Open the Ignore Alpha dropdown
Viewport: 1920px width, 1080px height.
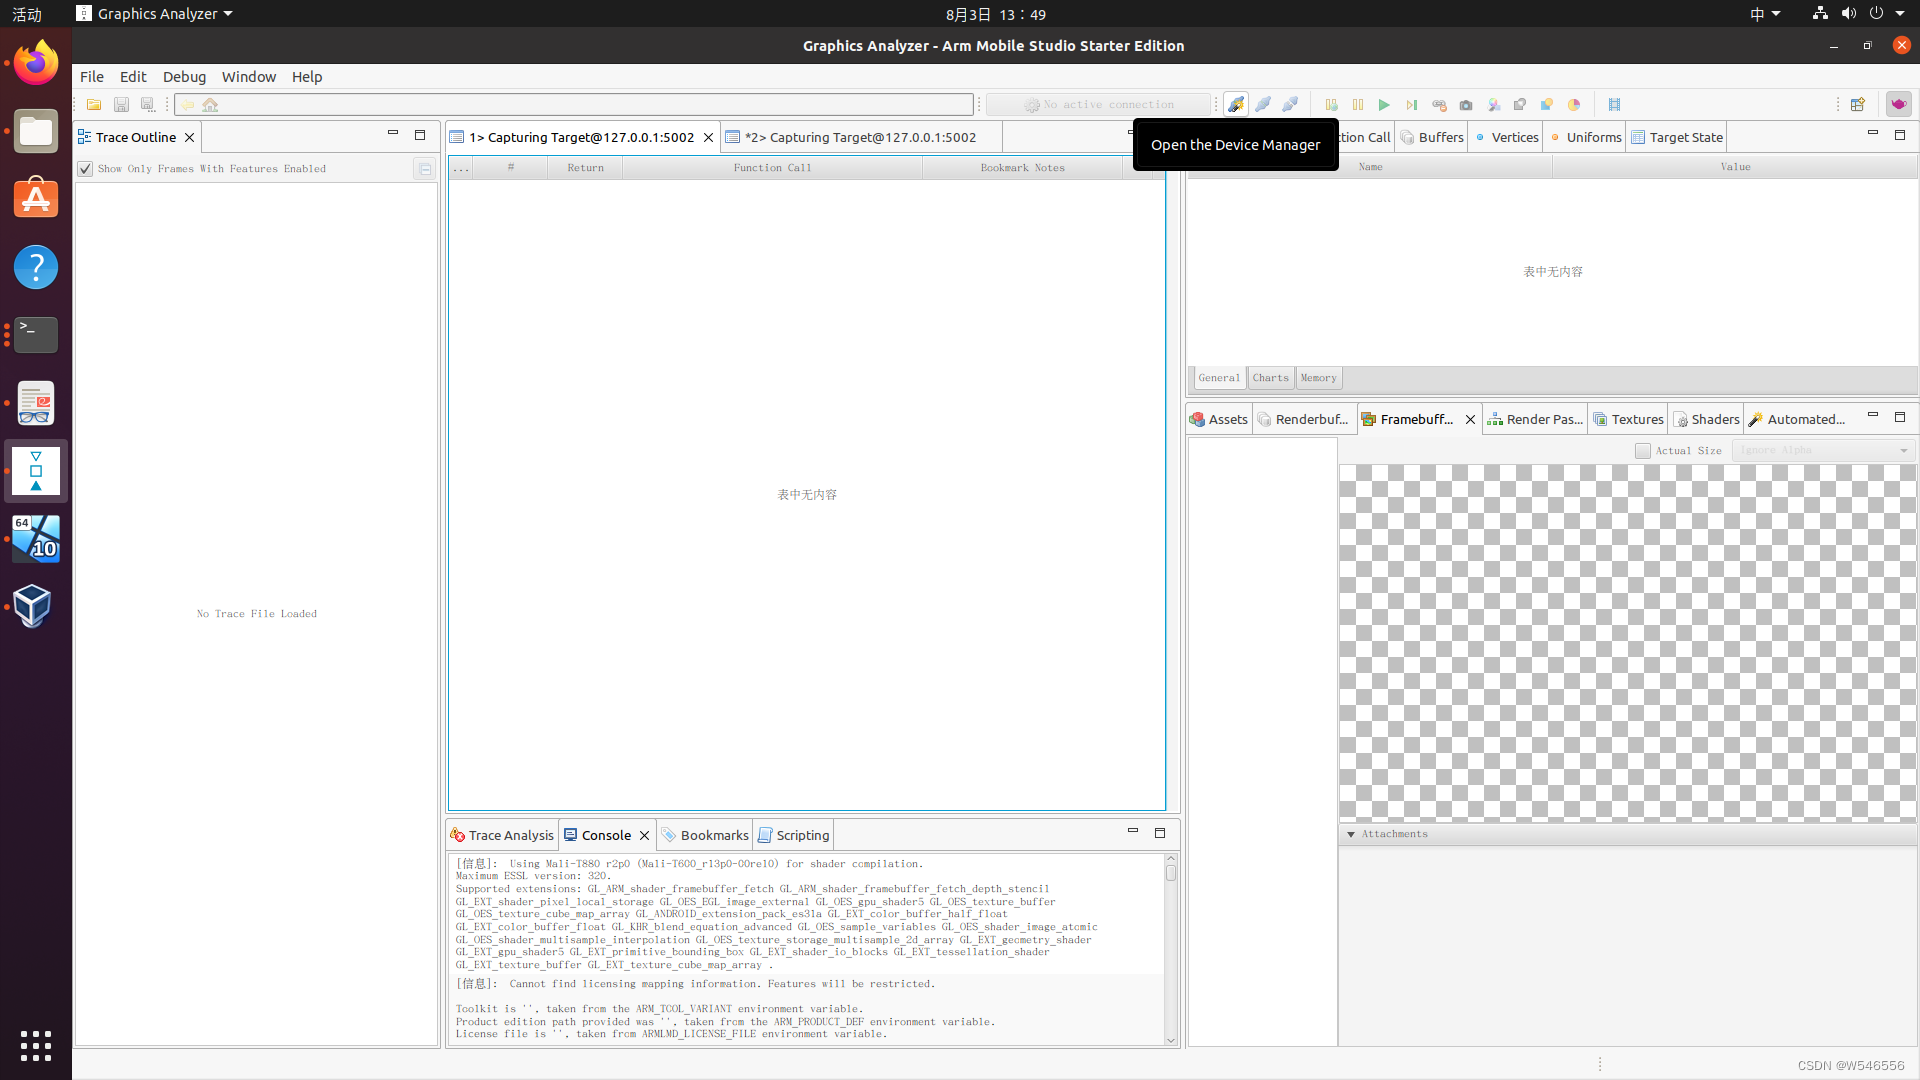tap(1822, 450)
